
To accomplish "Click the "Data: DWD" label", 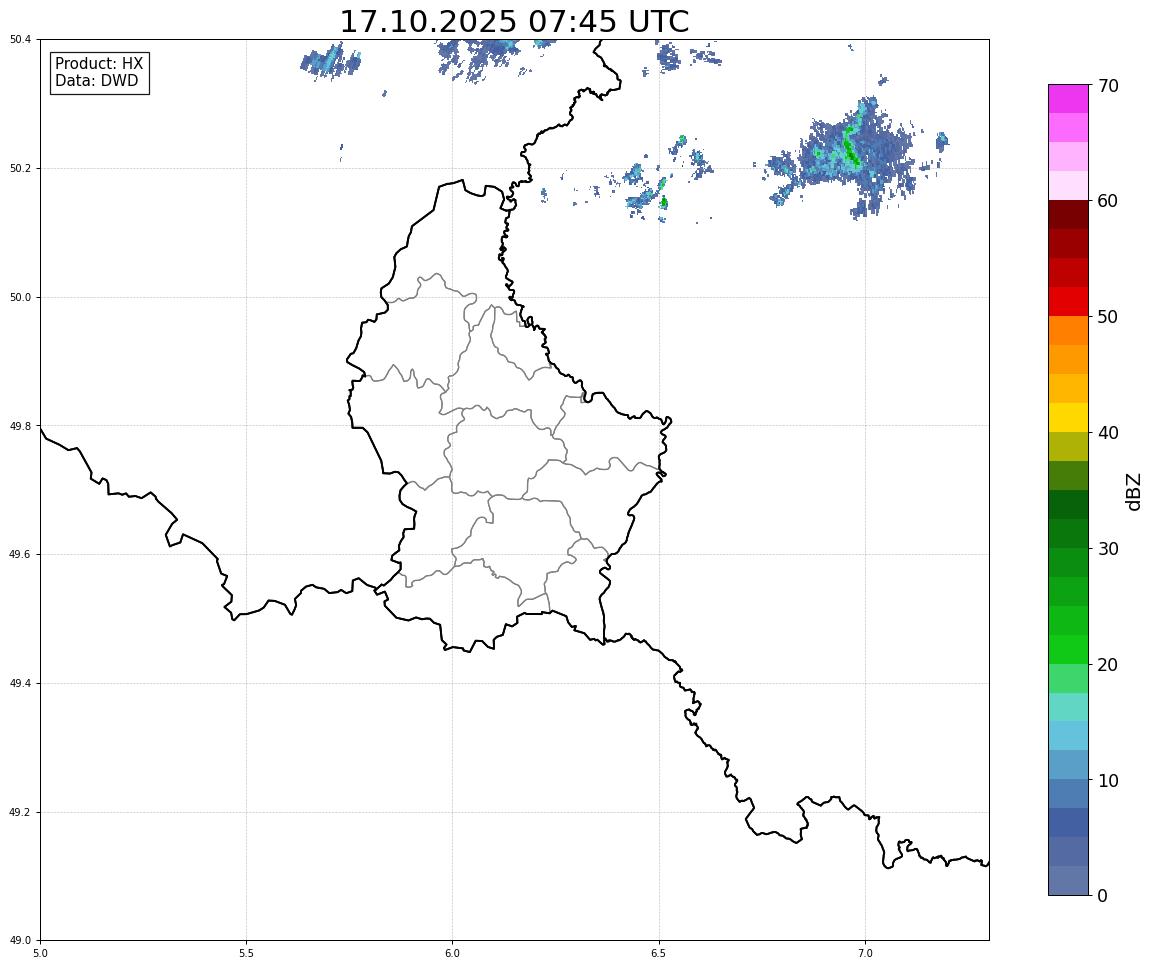I will (96, 81).
